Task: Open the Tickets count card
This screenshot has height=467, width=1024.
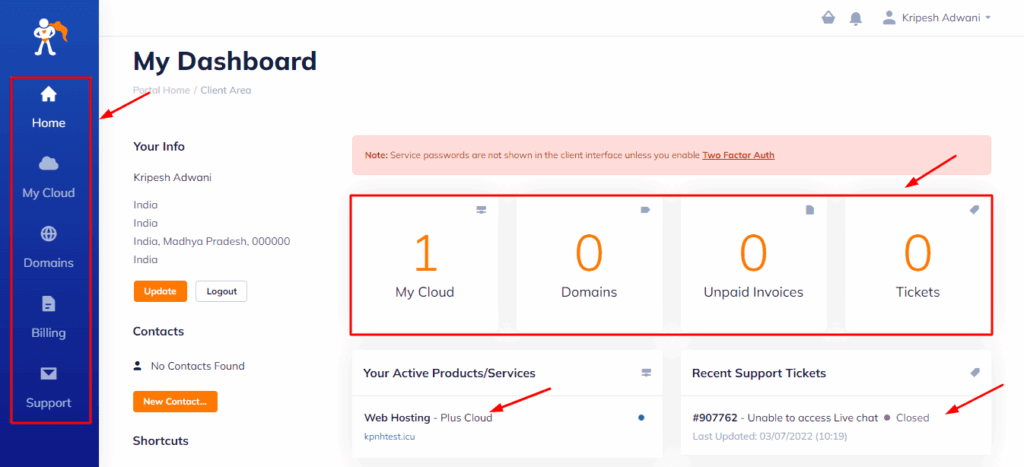Action: coord(917,264)
